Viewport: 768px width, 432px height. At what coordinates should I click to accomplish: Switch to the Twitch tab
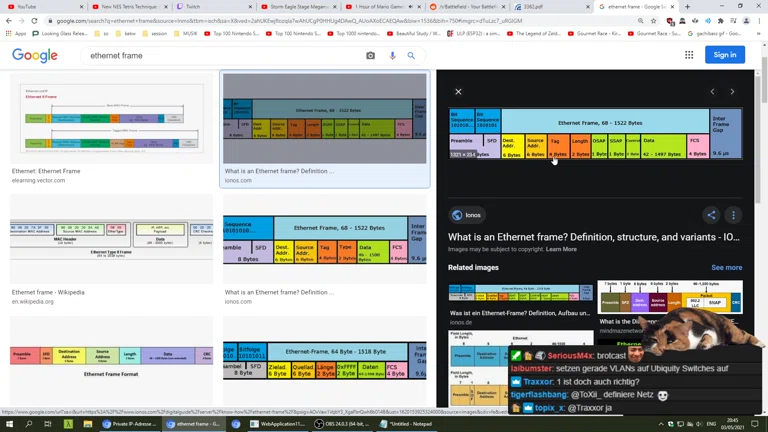tap(214, 7)
